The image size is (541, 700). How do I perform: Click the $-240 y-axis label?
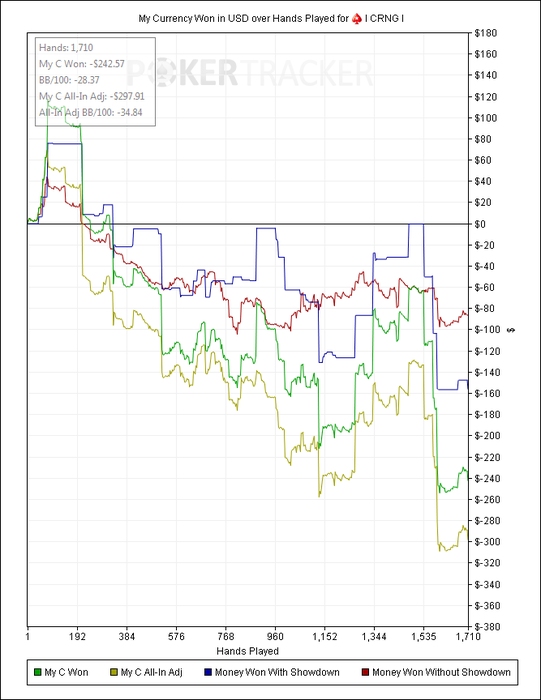(487, 479)
